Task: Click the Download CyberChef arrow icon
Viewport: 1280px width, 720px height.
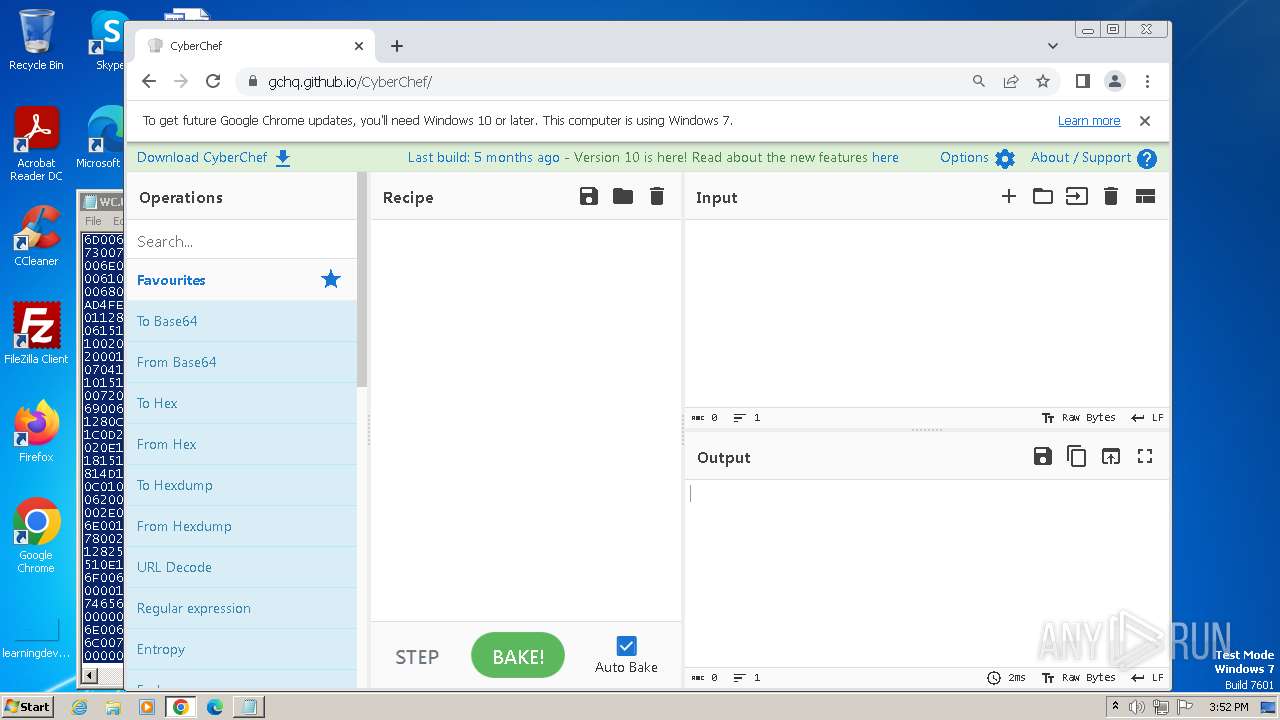Action: (283, 158)
